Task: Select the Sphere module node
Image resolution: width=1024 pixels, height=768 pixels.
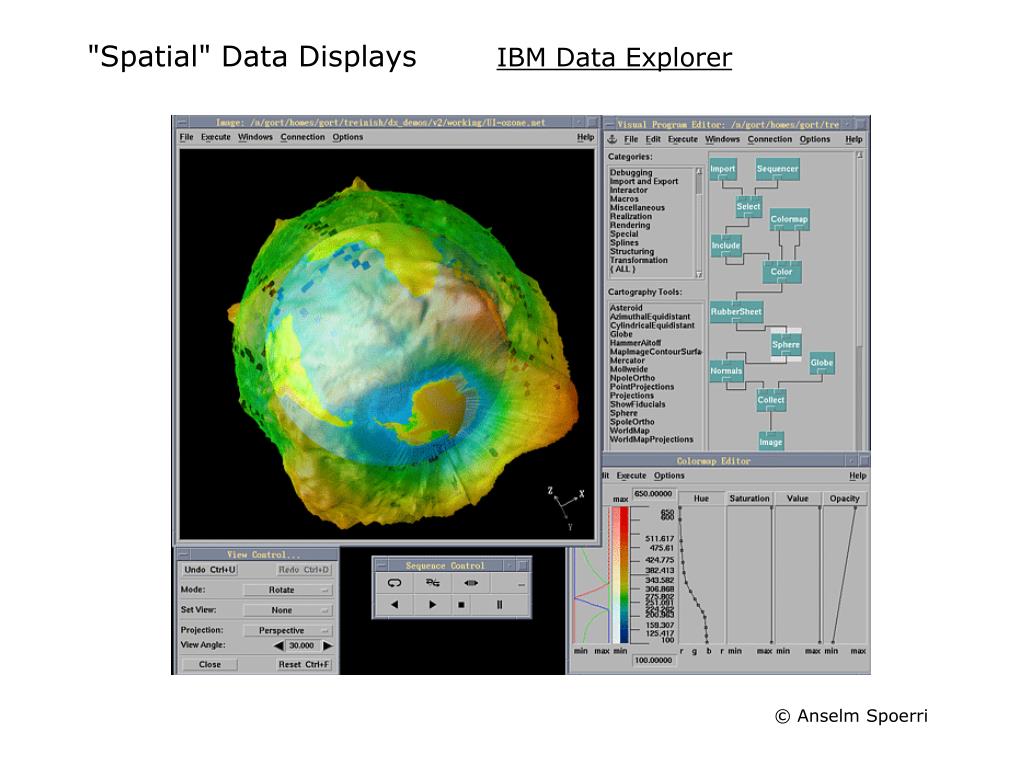Action: 786,345
